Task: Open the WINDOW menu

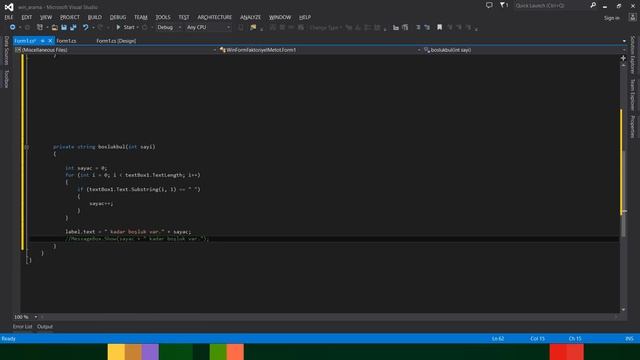Action: click(280, 17)
